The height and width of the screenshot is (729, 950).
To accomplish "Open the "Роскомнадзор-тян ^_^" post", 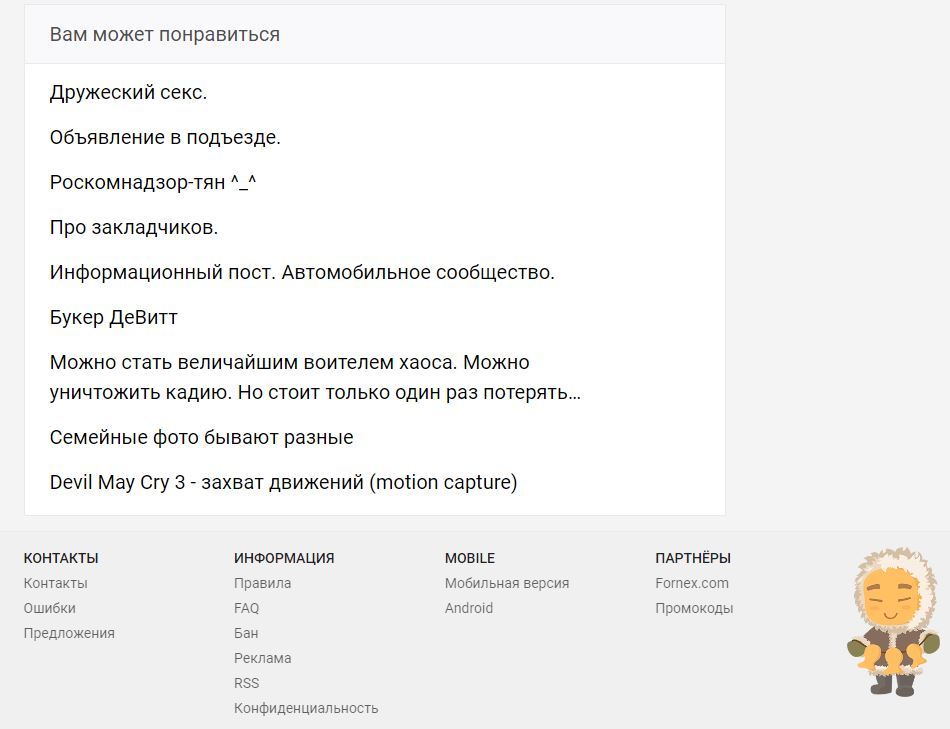I will (x=153, y=183).
